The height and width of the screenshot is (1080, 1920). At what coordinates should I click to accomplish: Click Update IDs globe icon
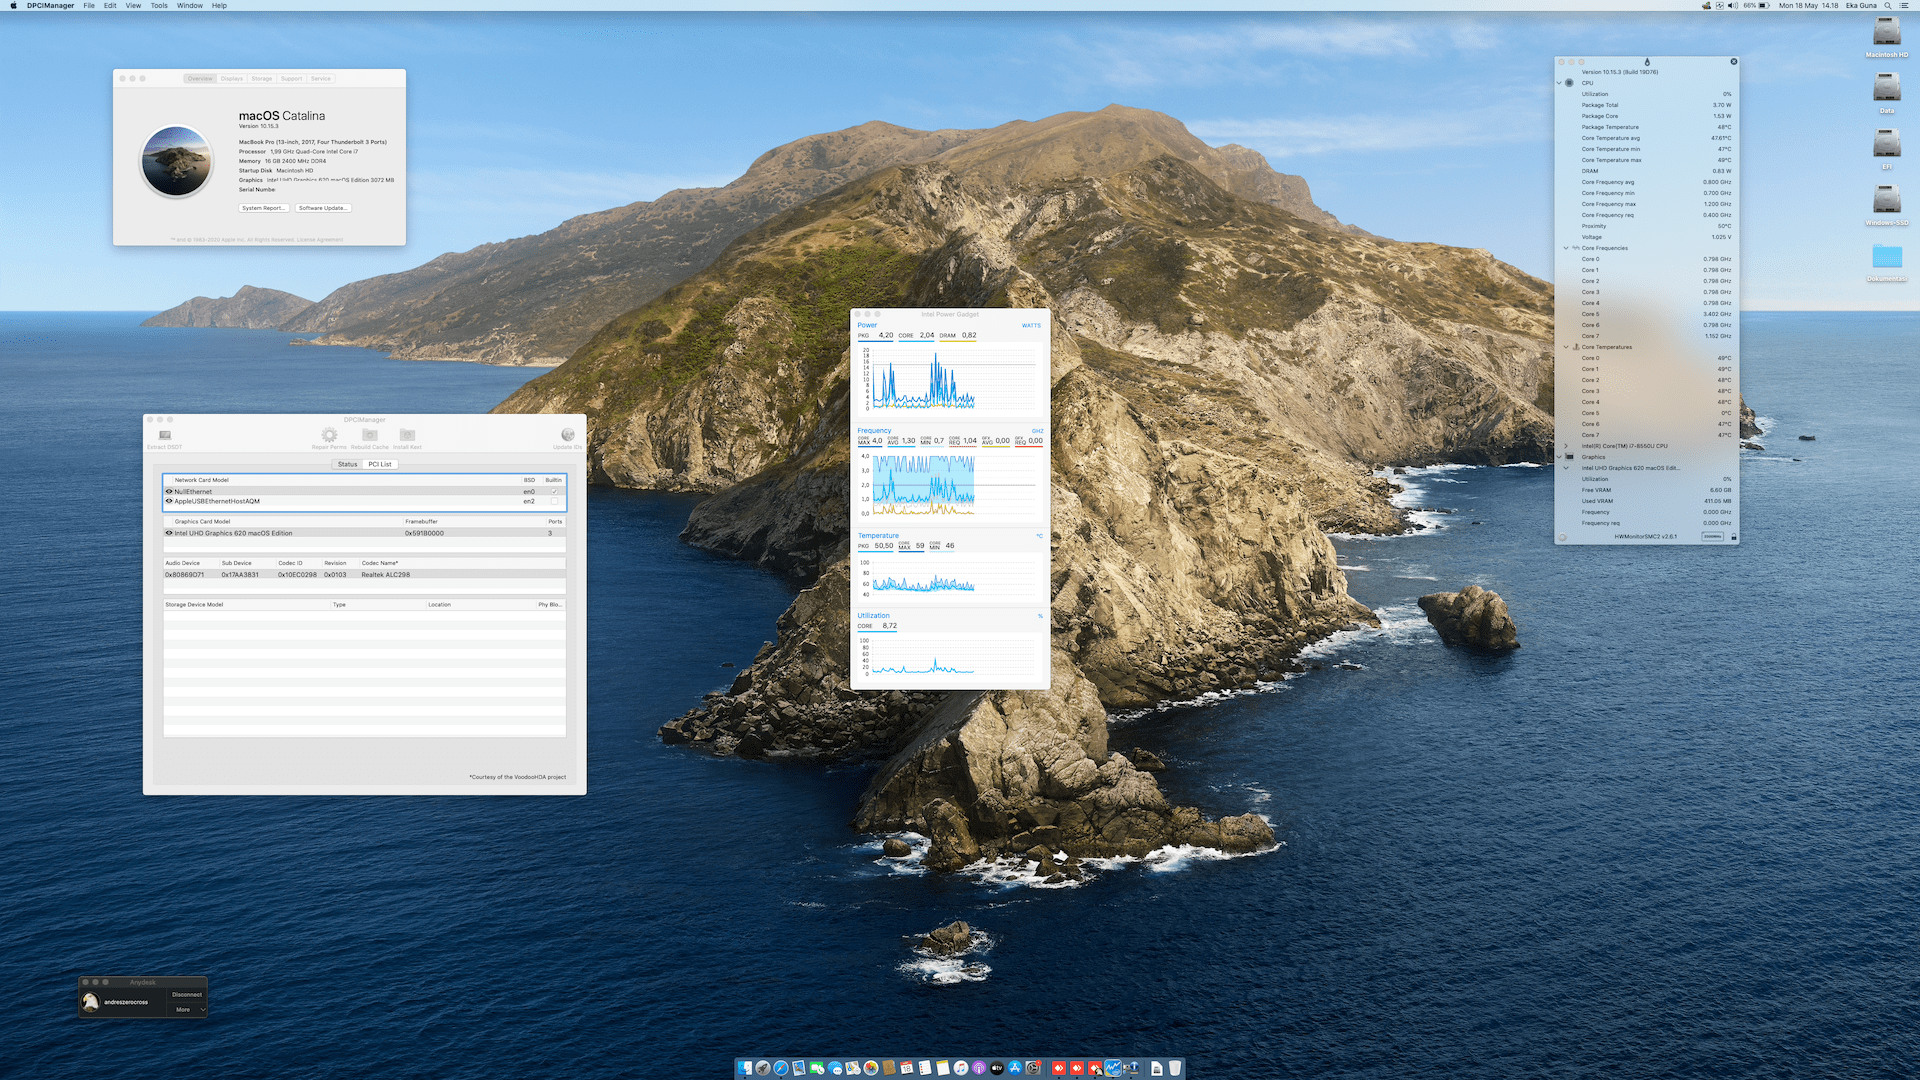pos(567,435)
